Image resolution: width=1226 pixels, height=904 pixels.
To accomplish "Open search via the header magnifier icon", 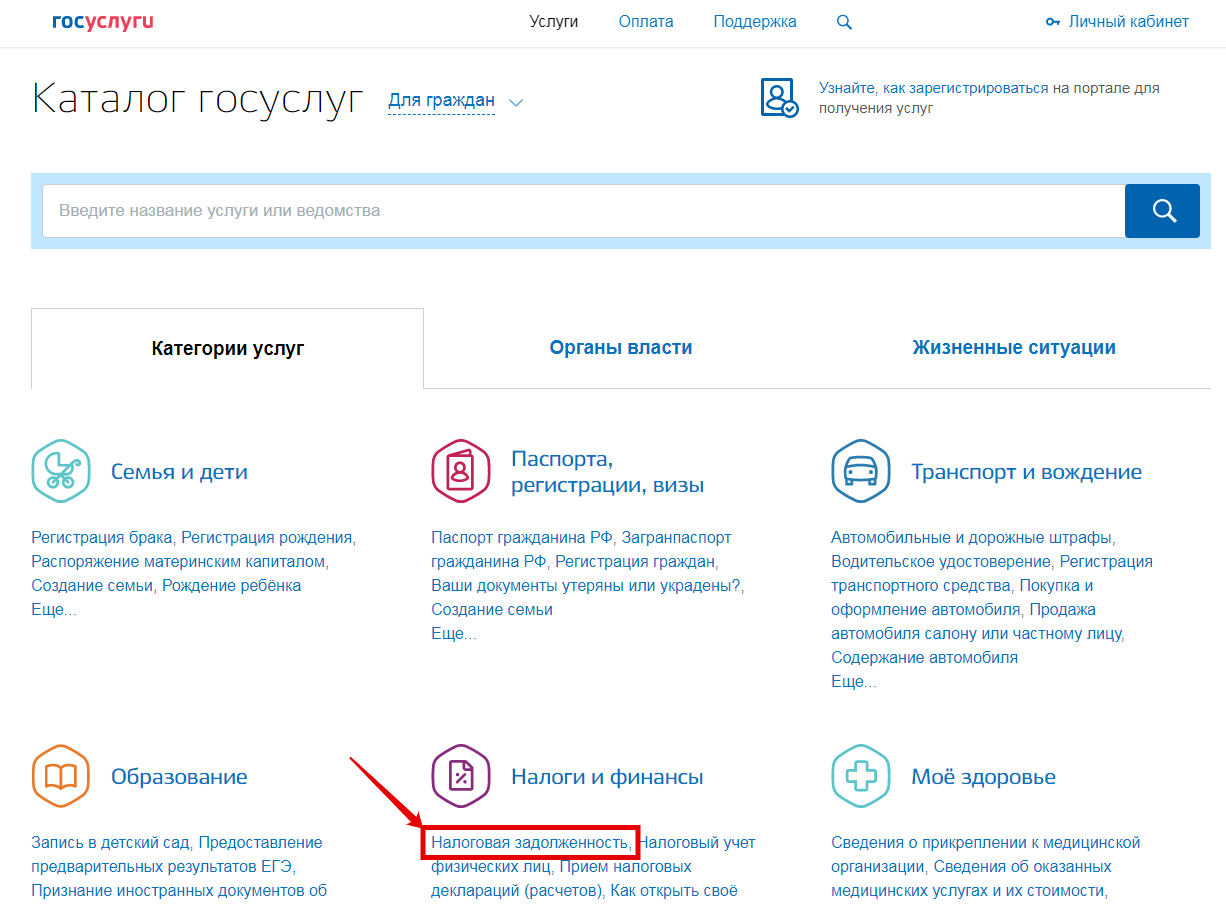I will pyautogui.click(x=844, y=22).
